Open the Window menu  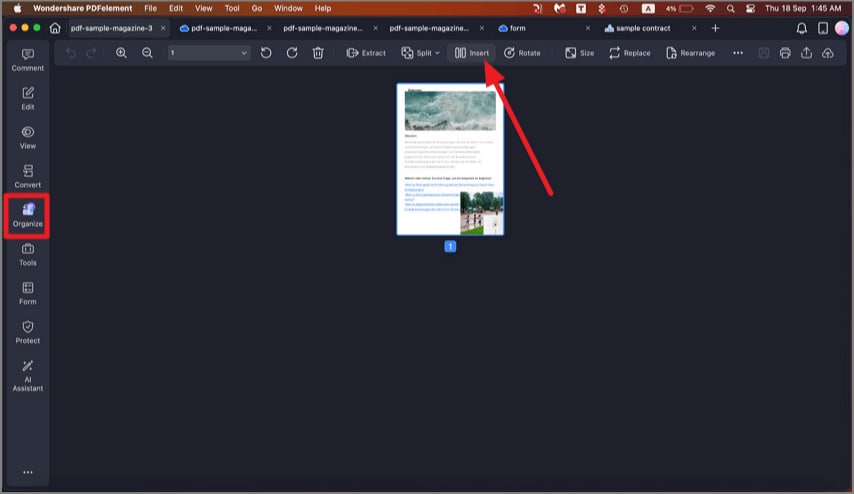point(288,8)
